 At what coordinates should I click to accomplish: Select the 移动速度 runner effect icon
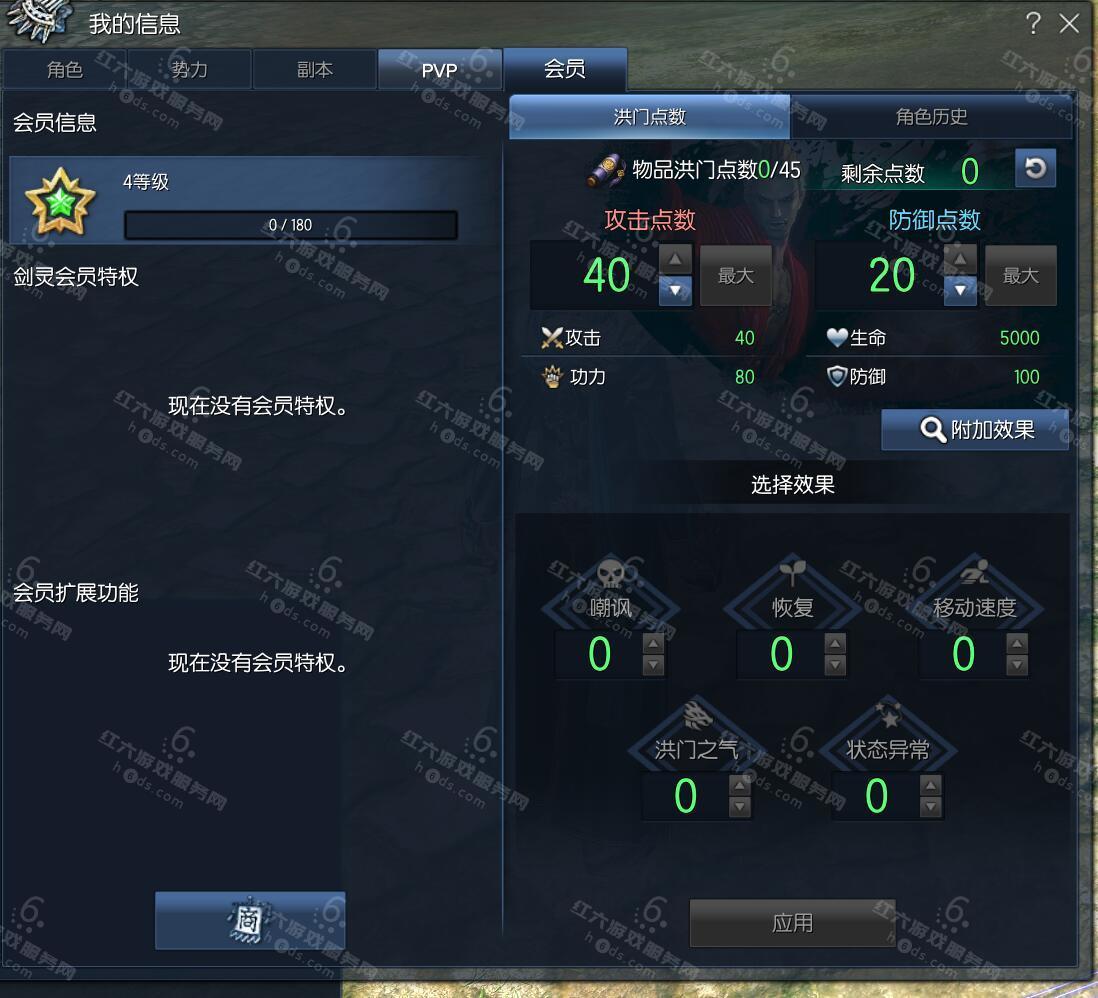point(975,572)
